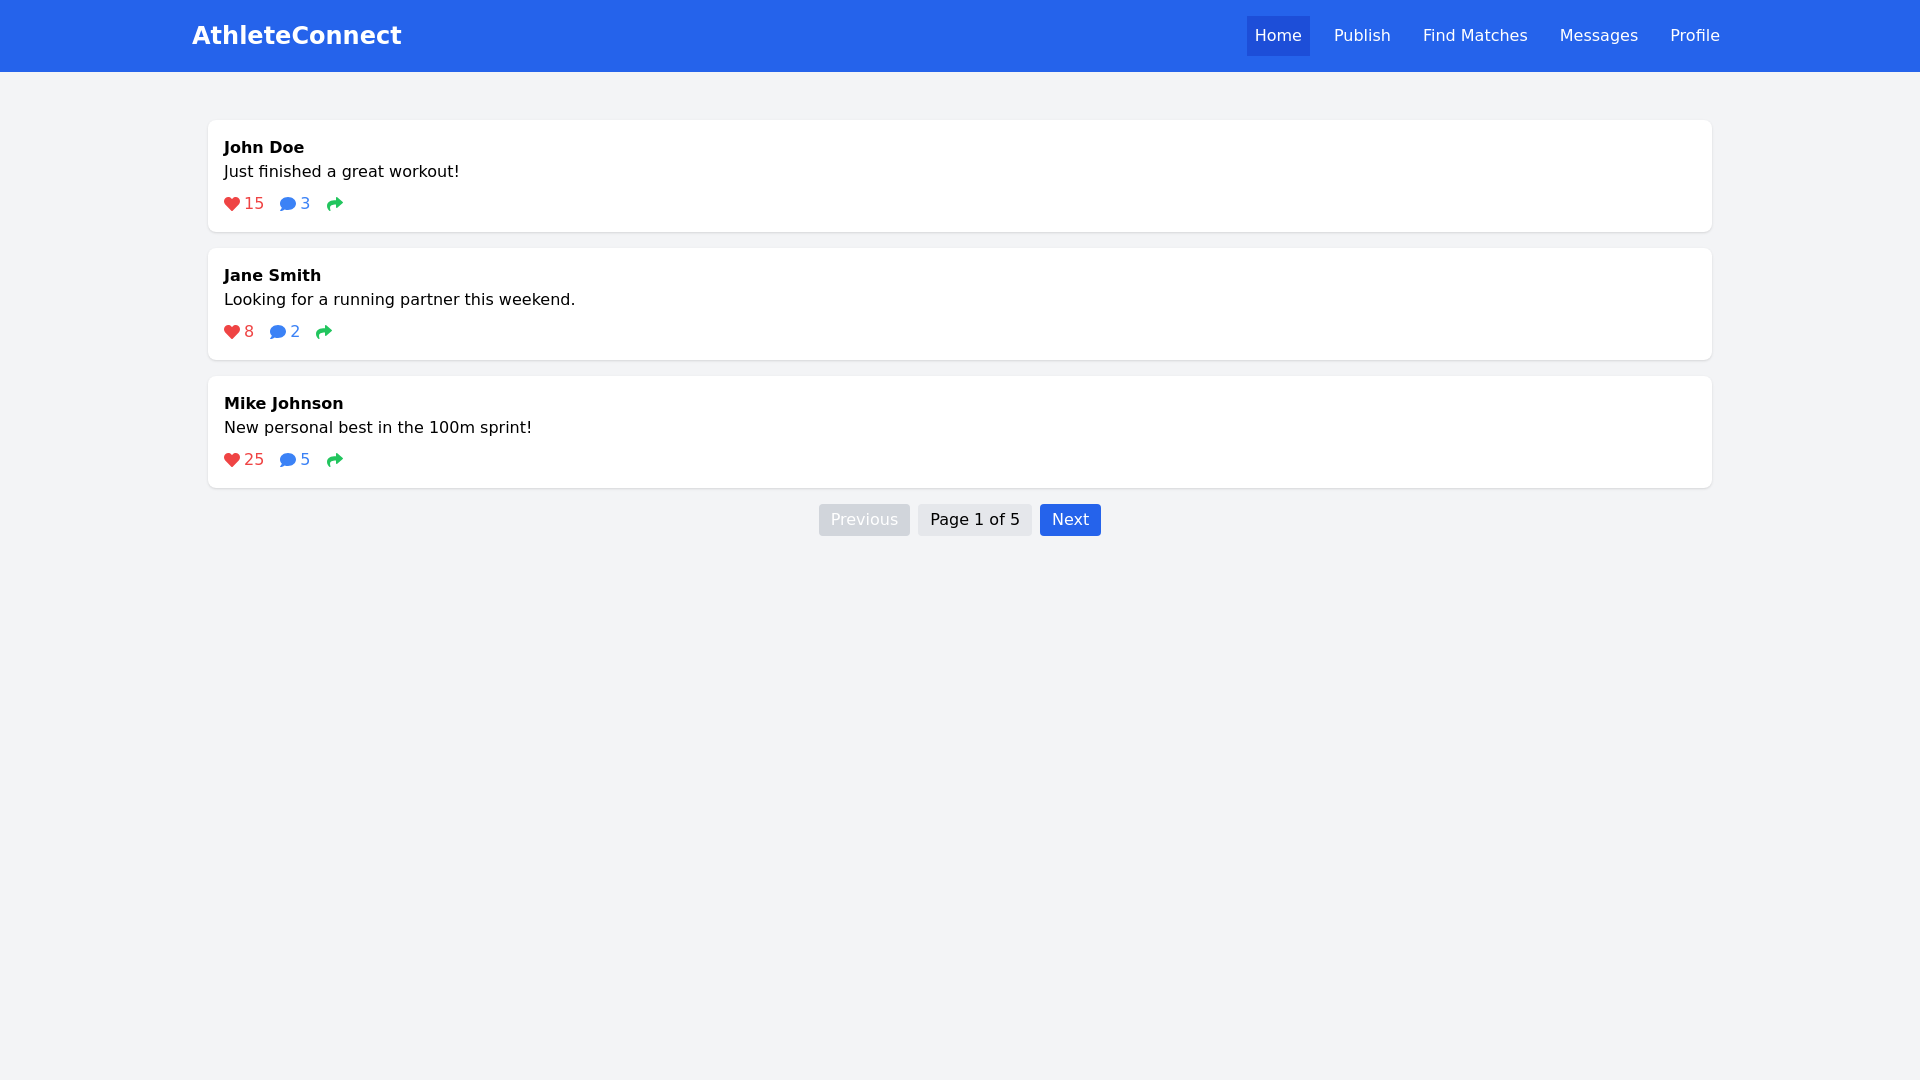The image size is (1920, 1080).
Task: Go to the next page of posts
Action: click(1070, 519)
